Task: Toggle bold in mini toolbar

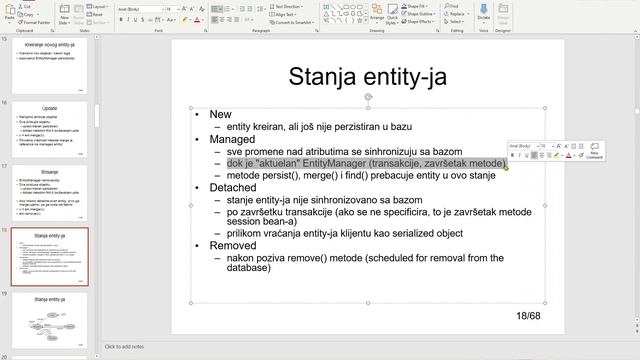Action: pyautogui.click(x=512, y=155)
